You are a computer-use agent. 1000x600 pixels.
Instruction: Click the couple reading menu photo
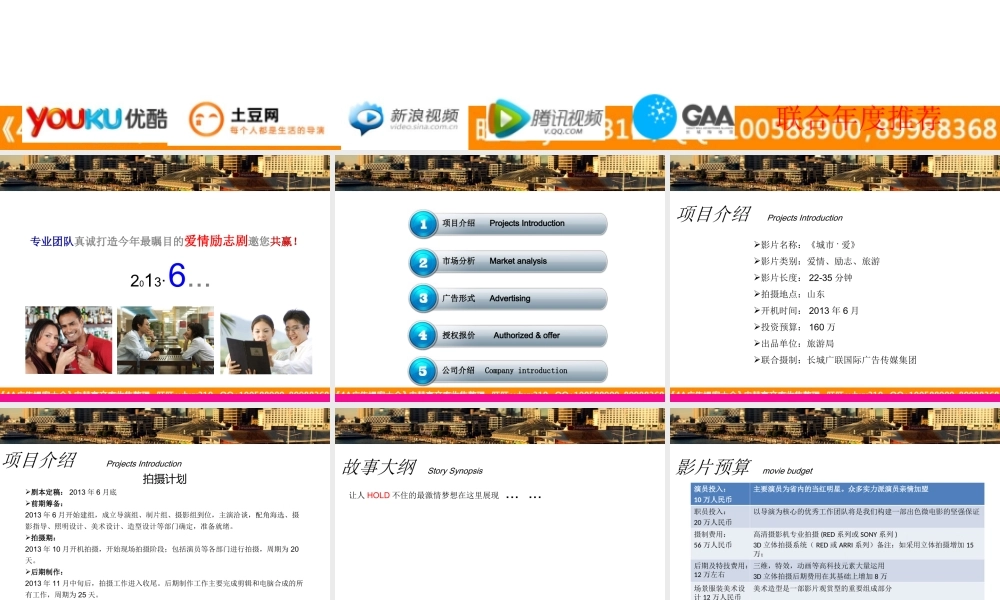coord(266,342)
